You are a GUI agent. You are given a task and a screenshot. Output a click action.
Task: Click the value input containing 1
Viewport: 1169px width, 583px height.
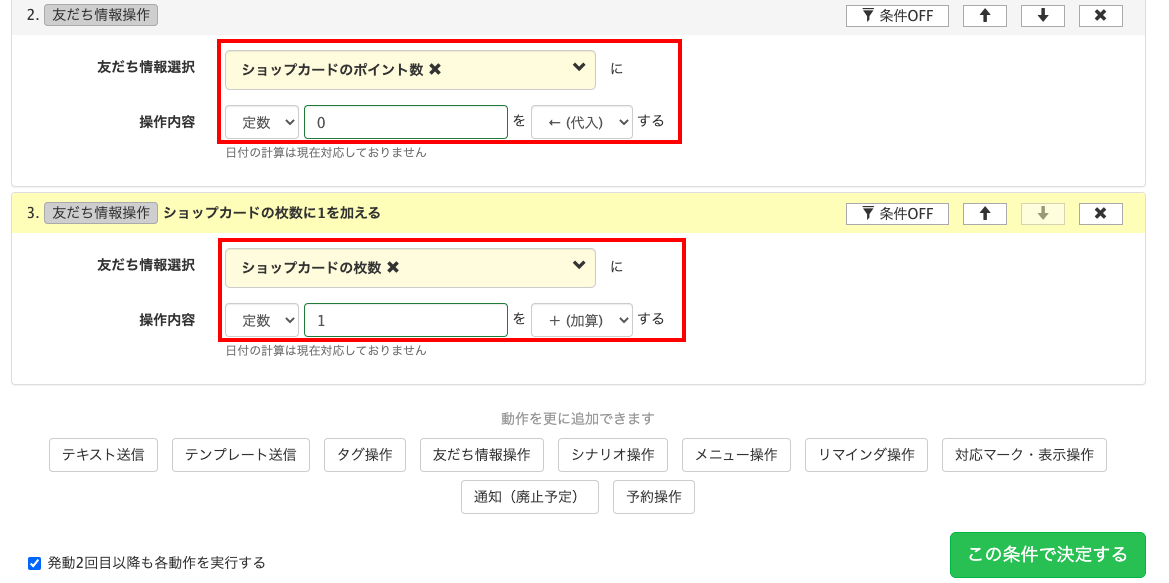pyautogui.click(x=405, y=320)
